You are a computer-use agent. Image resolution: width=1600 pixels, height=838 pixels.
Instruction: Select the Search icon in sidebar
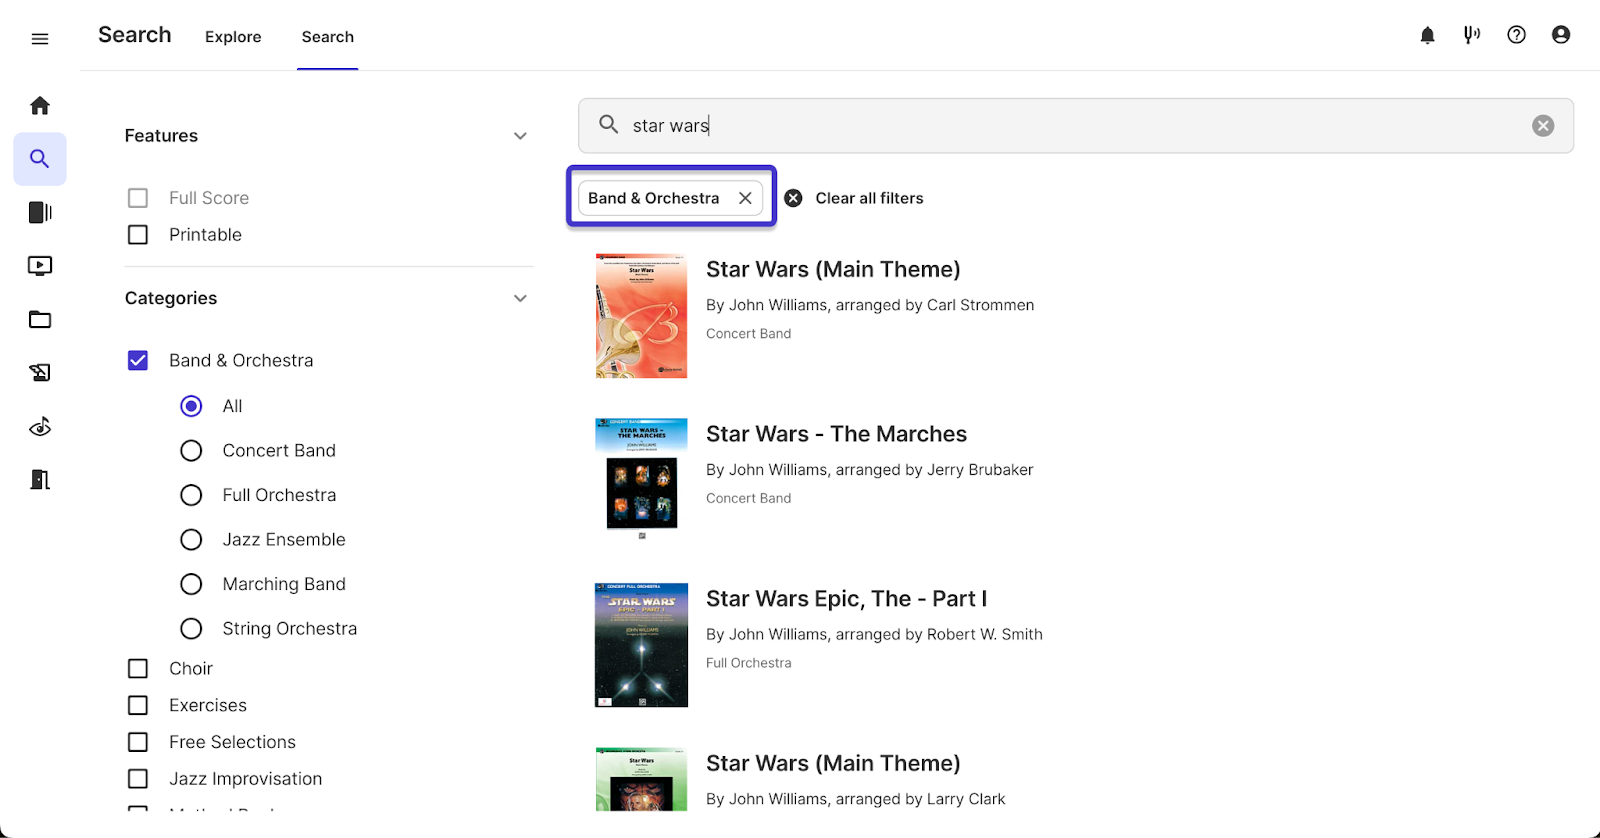(40, 159)
